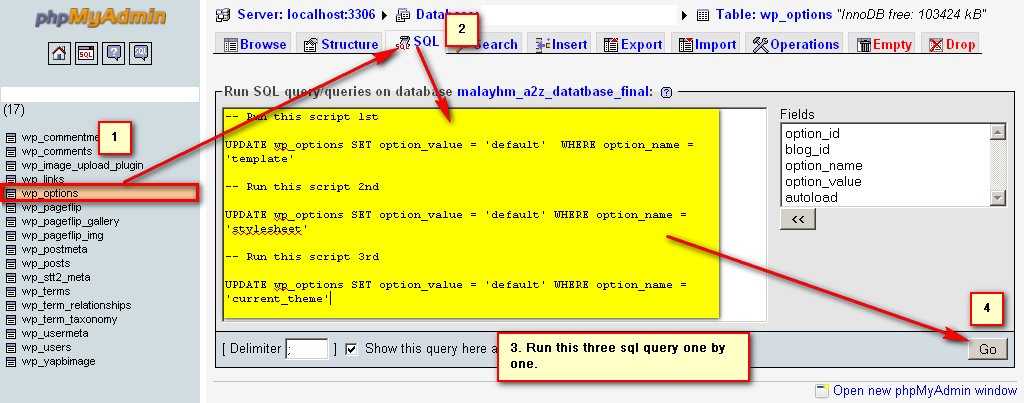Image resolution: width=1024 pixels, height=403 pixels.
Task: Click the table icon beside wp_pageflip
Action: 10,207
